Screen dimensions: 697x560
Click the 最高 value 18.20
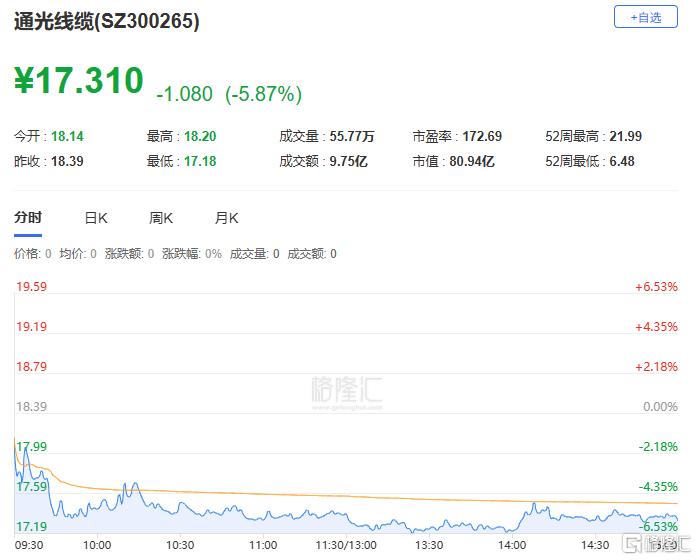click(200, 136)
